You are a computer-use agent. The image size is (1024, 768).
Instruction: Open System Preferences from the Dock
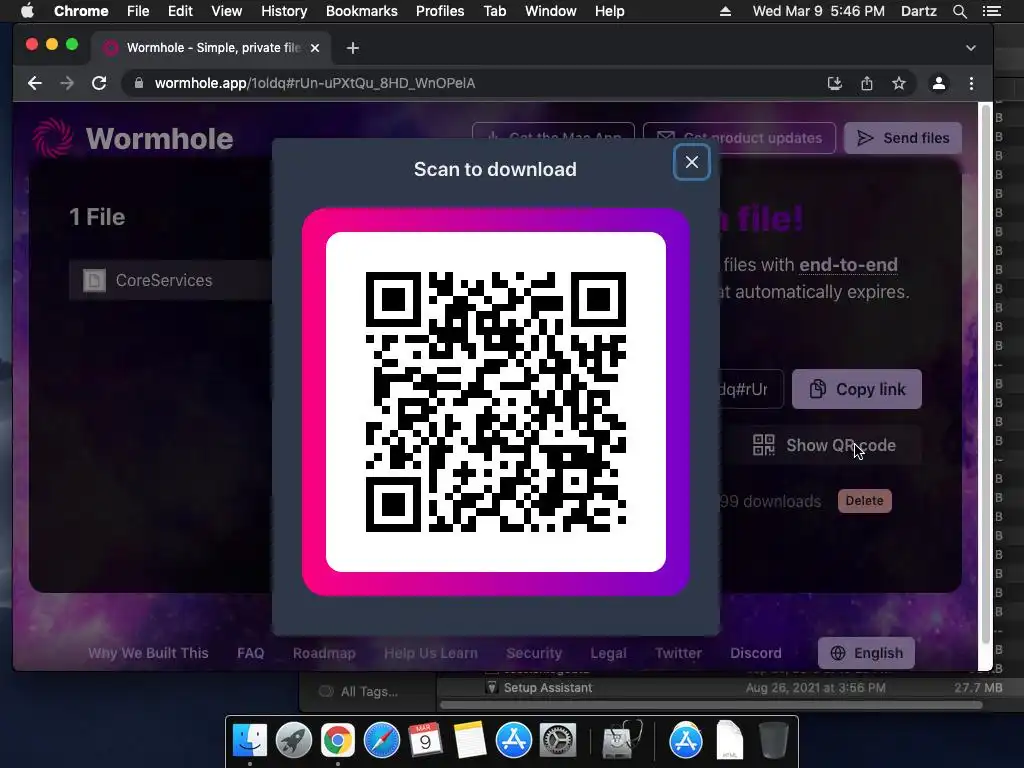557,741
